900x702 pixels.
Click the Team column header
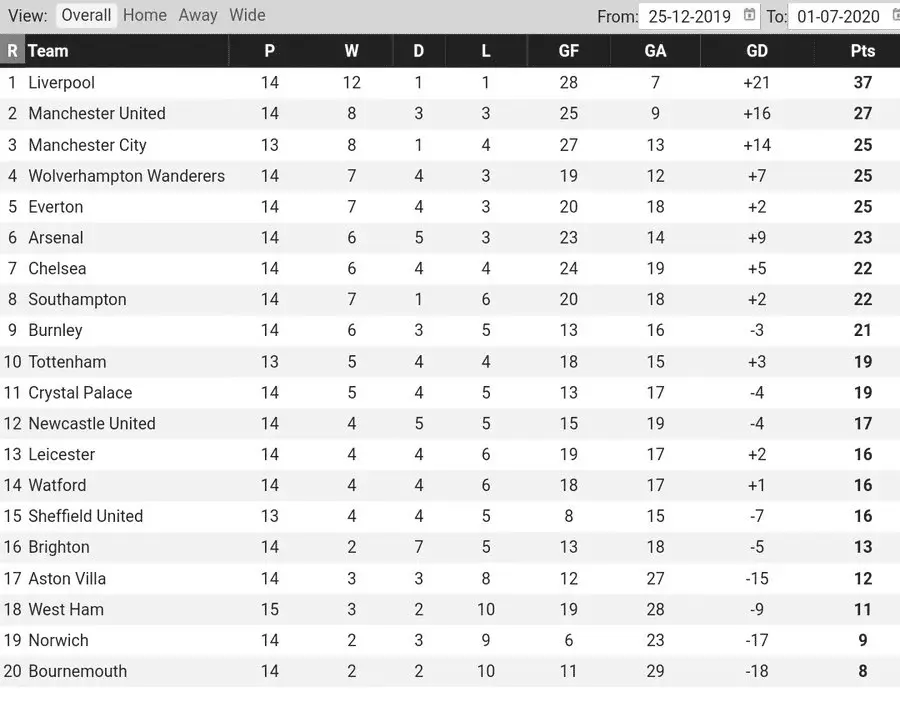[48, 51]
